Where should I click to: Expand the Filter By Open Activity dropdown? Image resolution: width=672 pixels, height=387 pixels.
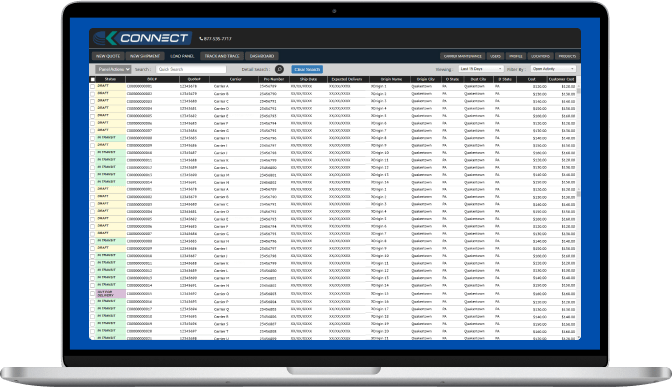pos(553,69)
